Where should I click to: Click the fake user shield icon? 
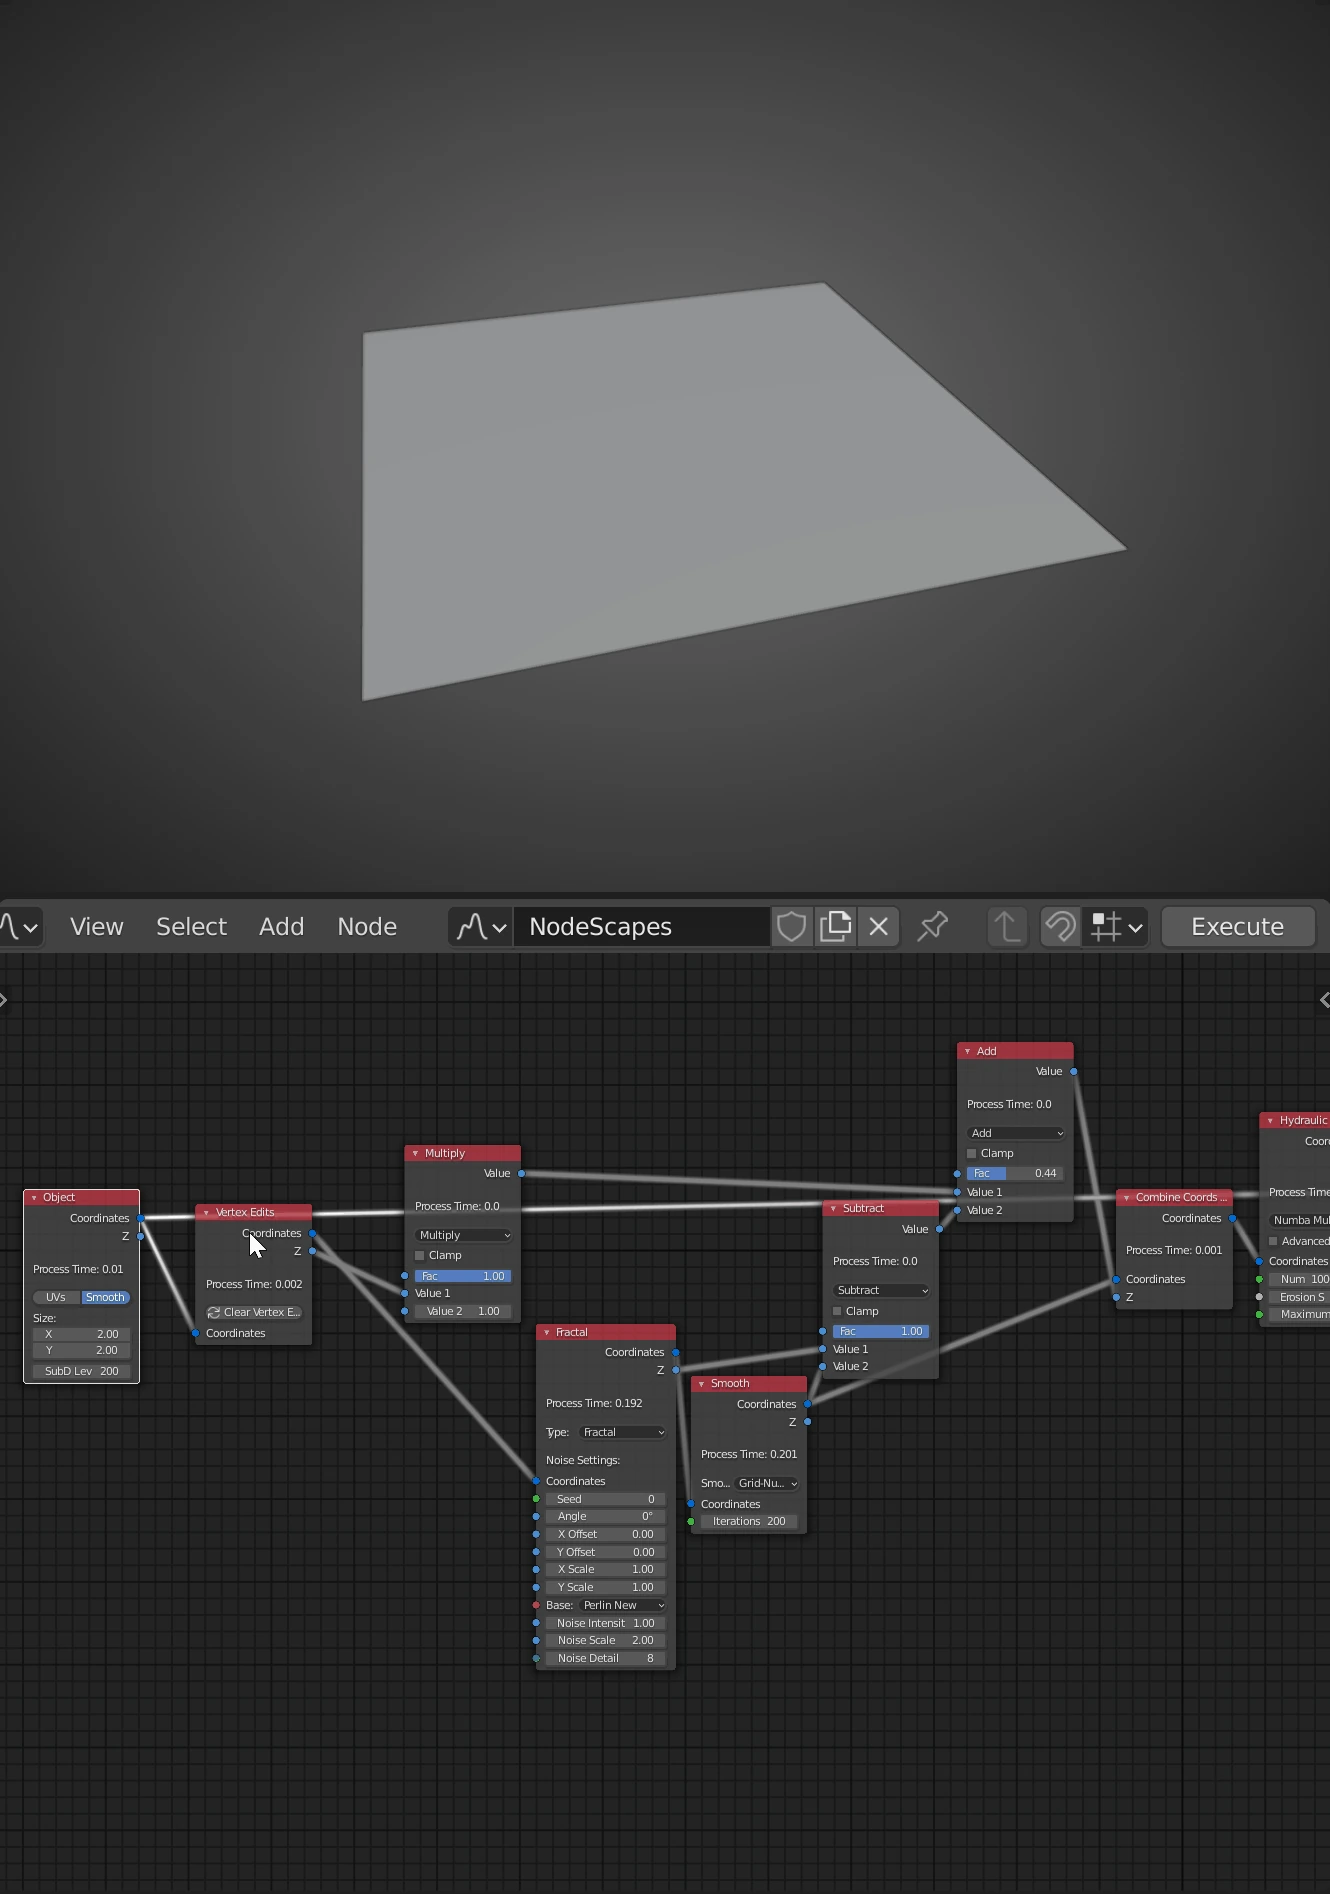point(791,927)
